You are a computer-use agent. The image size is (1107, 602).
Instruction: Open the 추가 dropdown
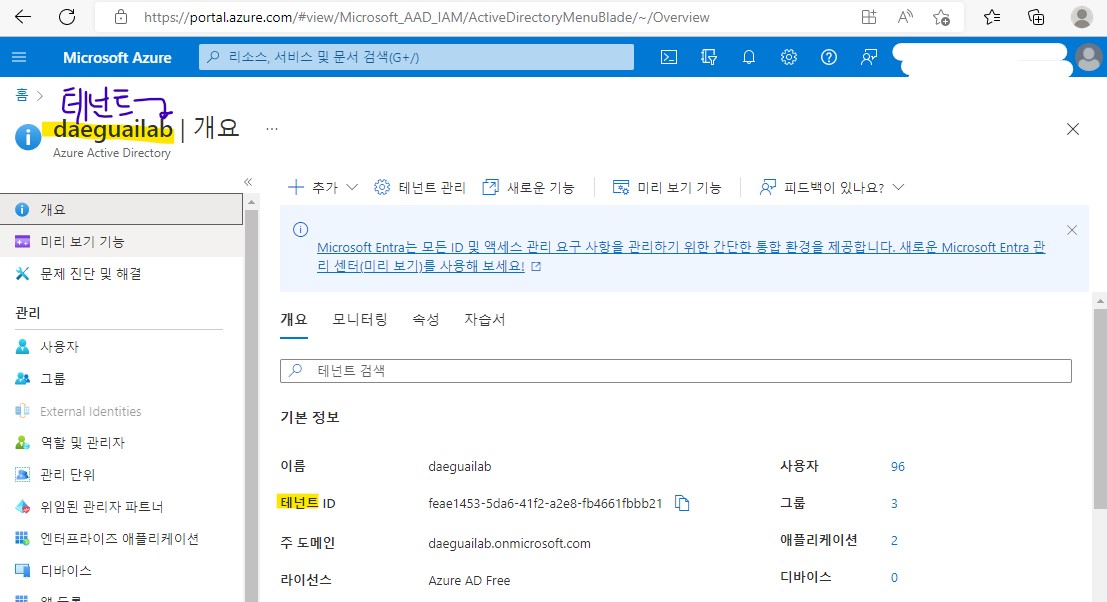tap(323, 187)
